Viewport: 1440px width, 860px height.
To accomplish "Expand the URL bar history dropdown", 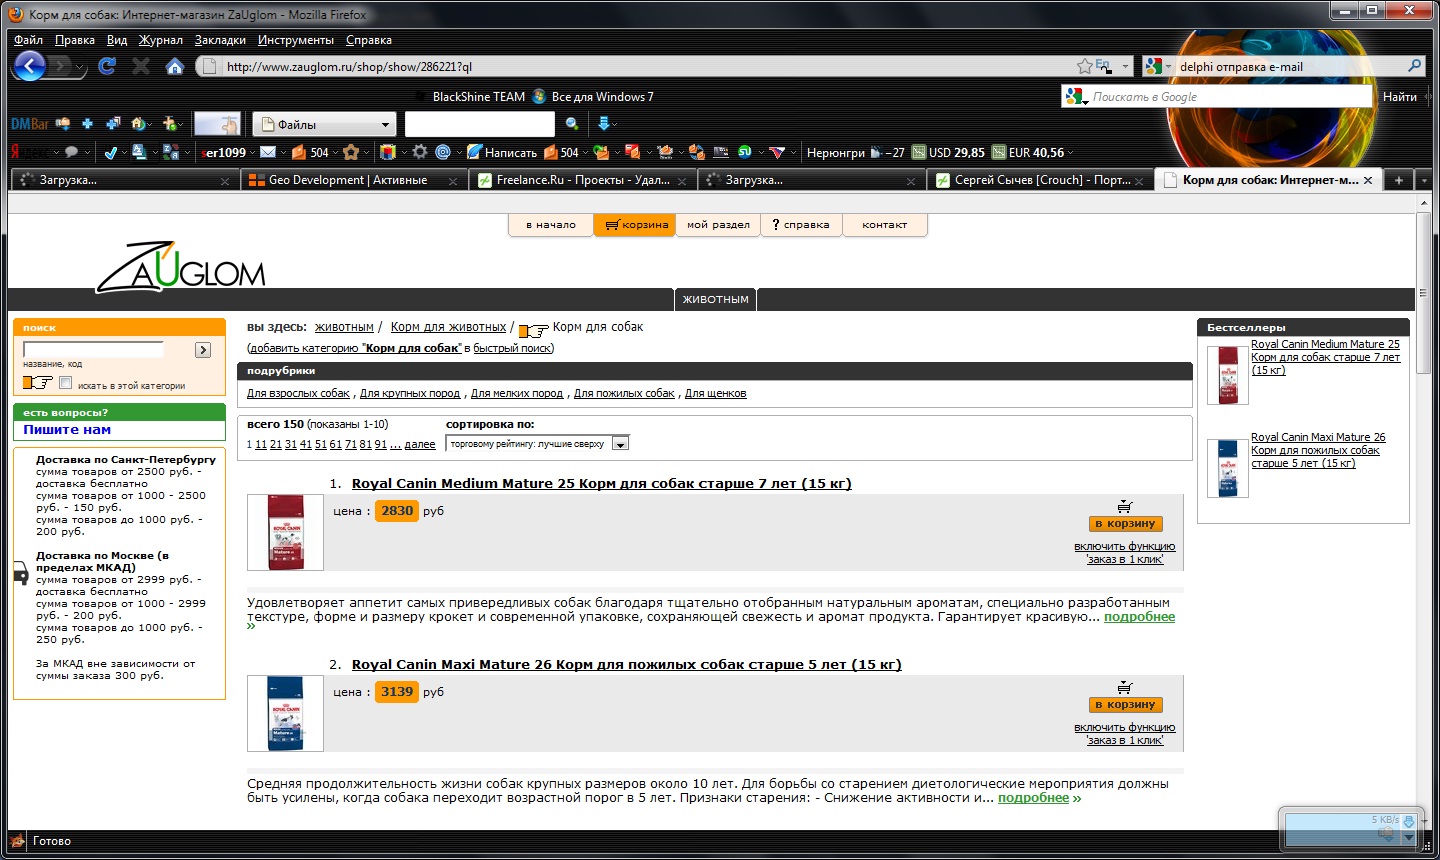I will 1125,67.
